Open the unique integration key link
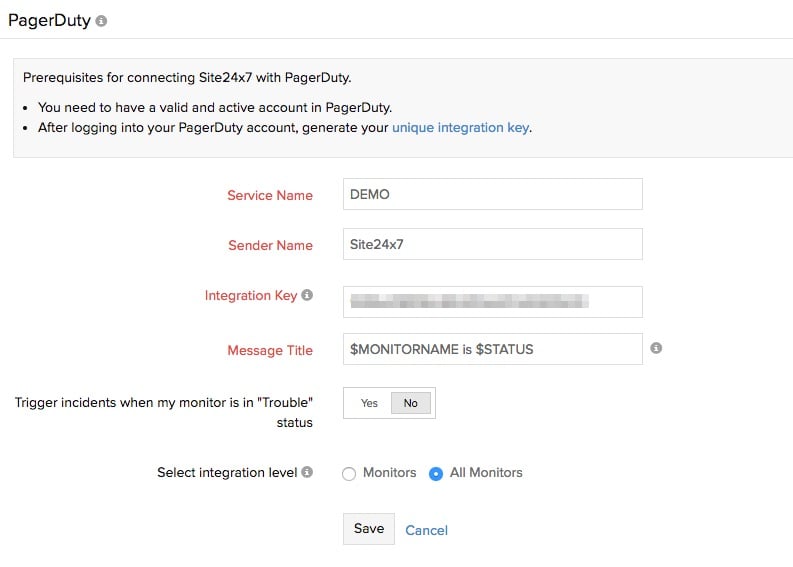The height and width of the screenshot is (567, 793). (x=460, y=128)
